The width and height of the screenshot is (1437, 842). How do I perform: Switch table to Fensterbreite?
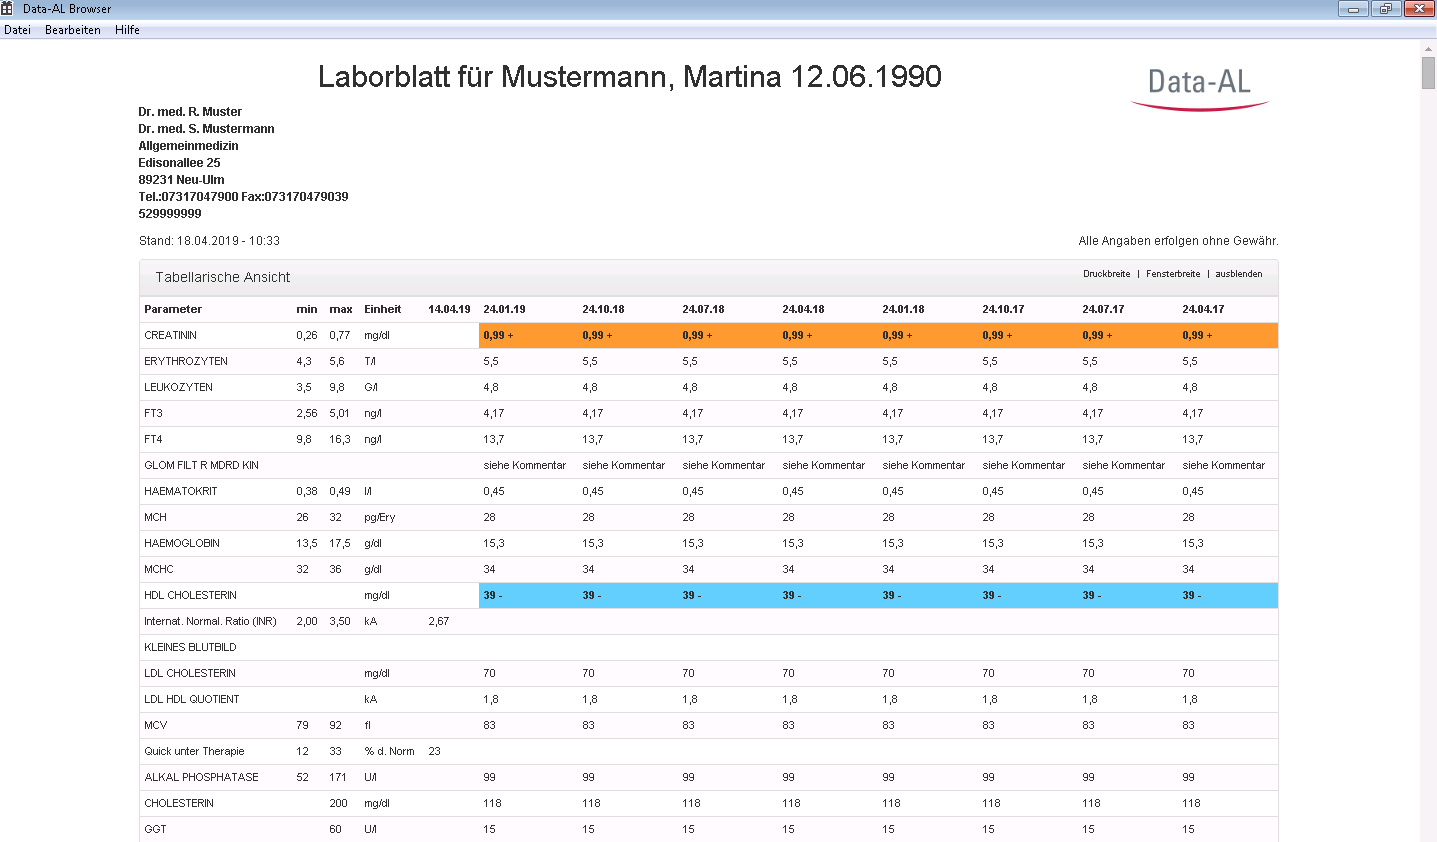(x=1173, y=274)
